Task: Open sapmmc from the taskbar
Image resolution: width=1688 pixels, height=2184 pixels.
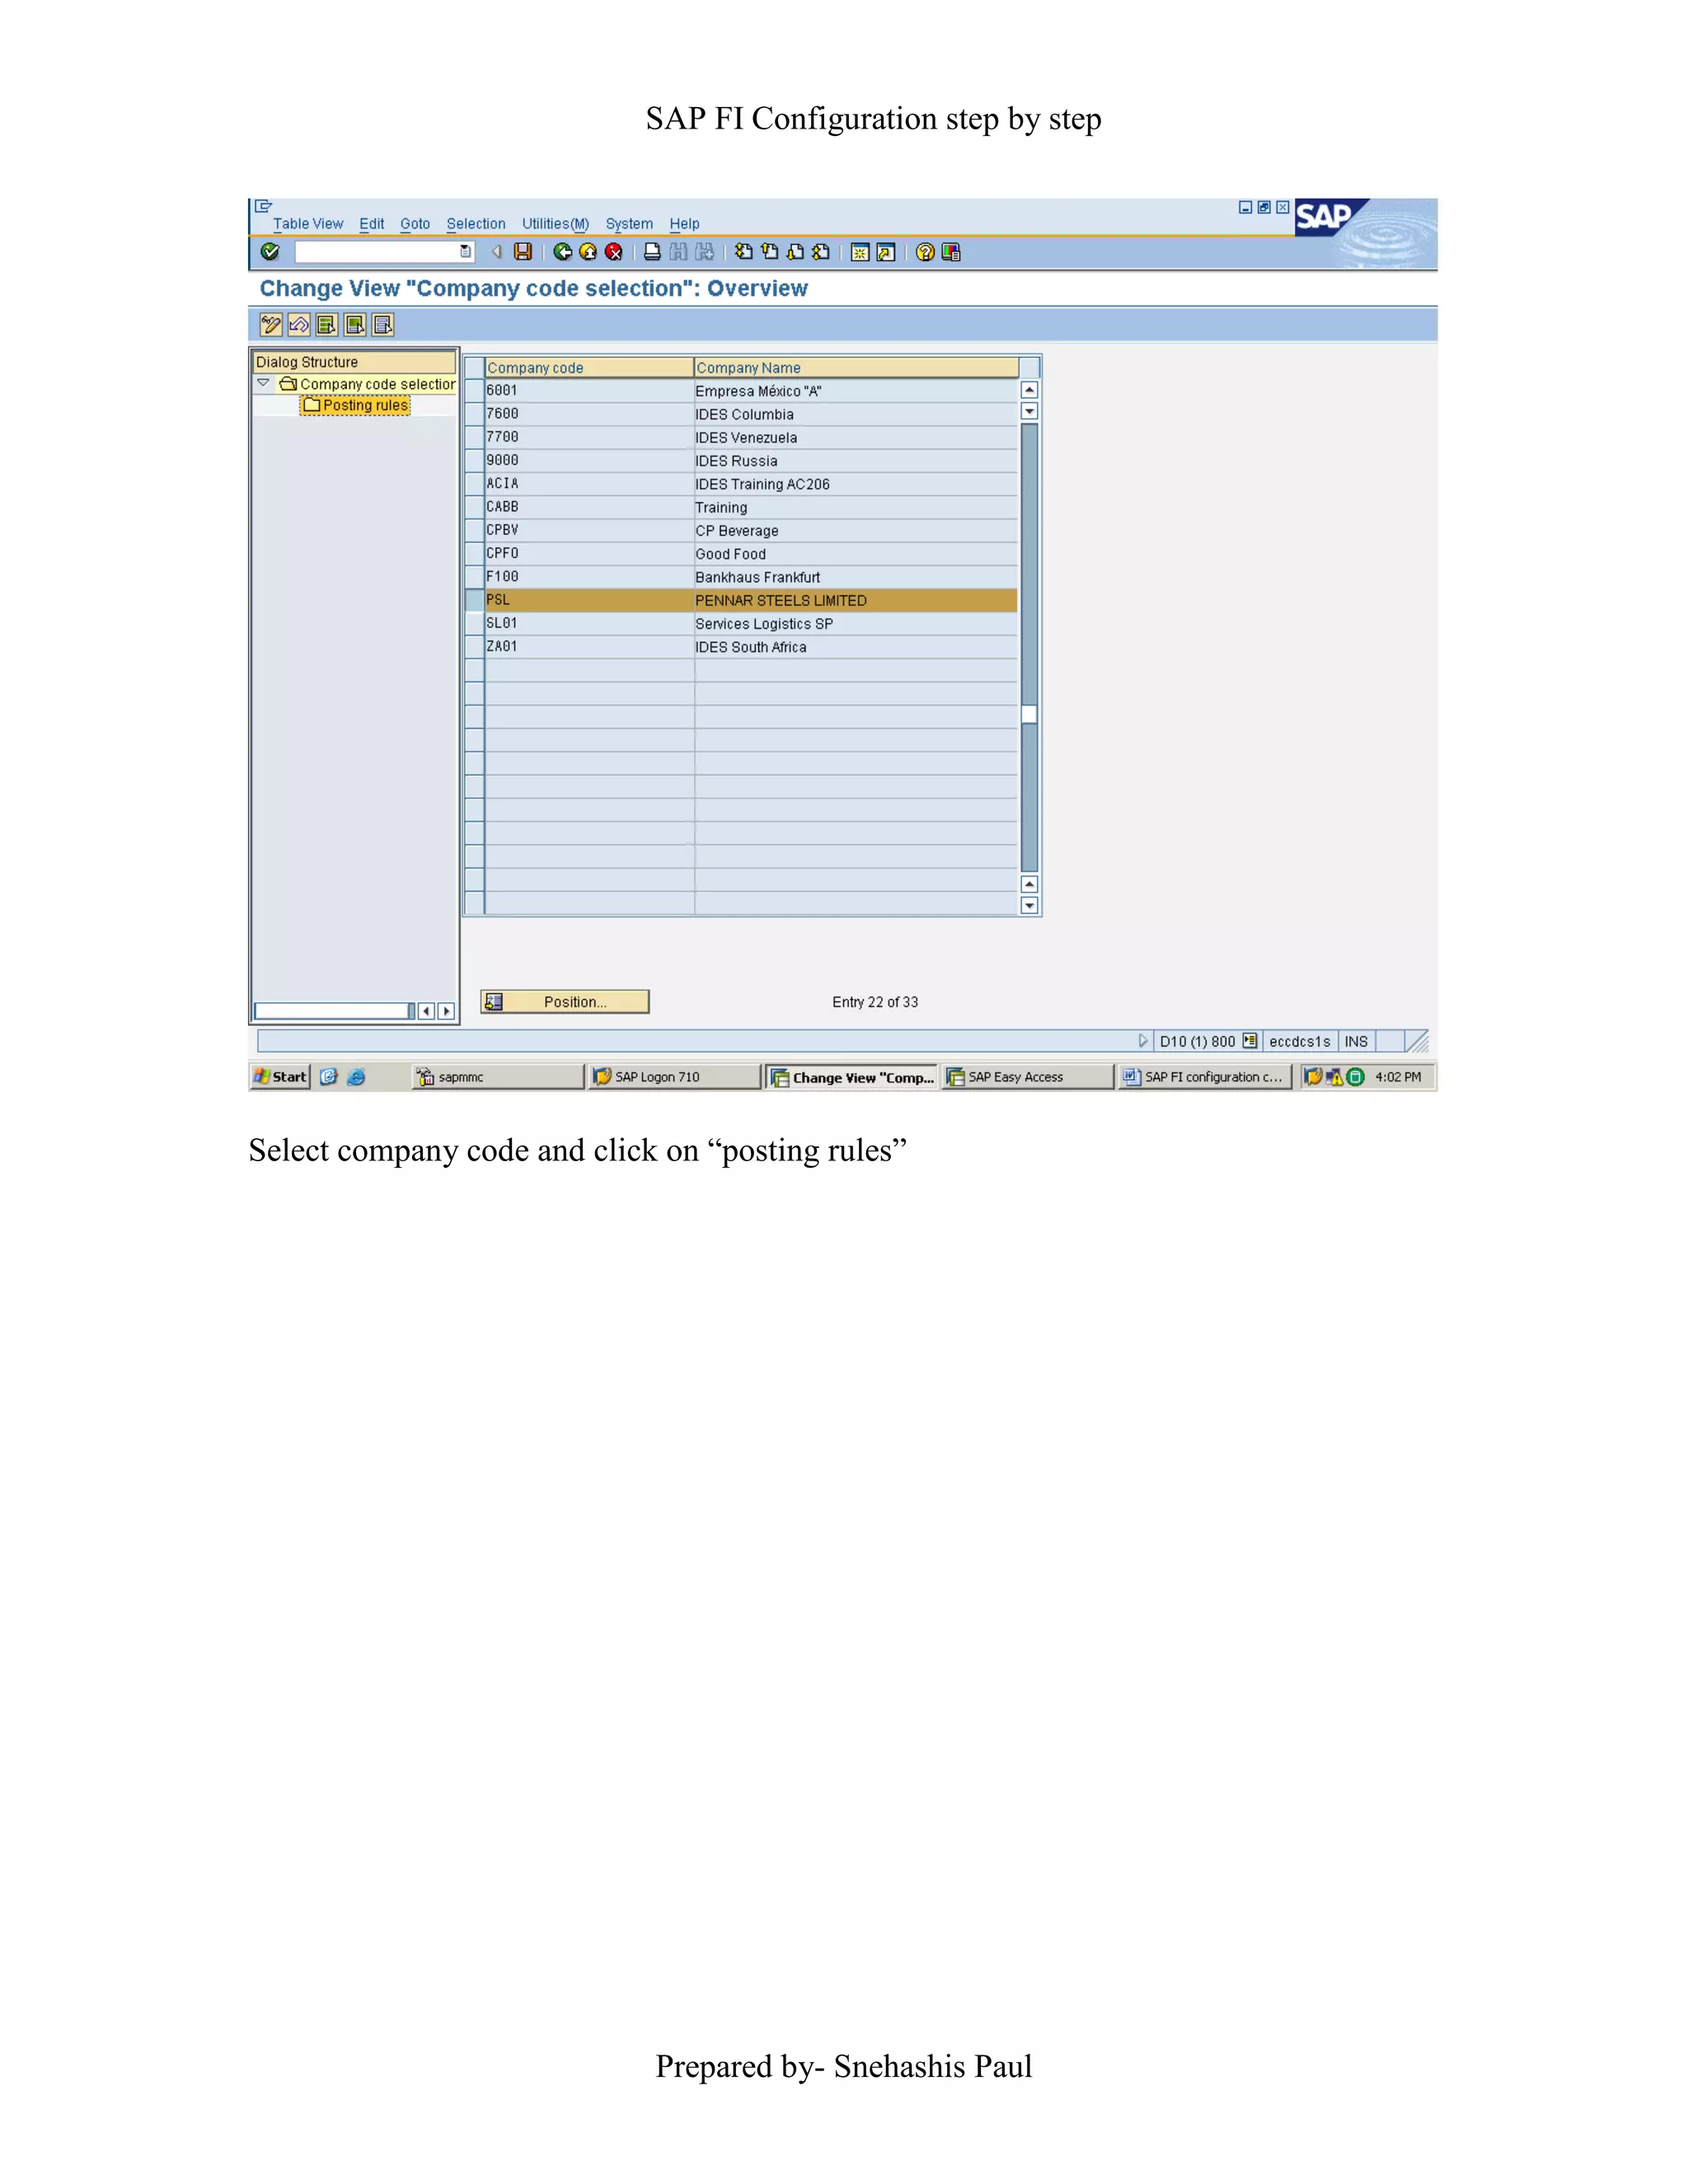Action: (x=498, y=1077)
